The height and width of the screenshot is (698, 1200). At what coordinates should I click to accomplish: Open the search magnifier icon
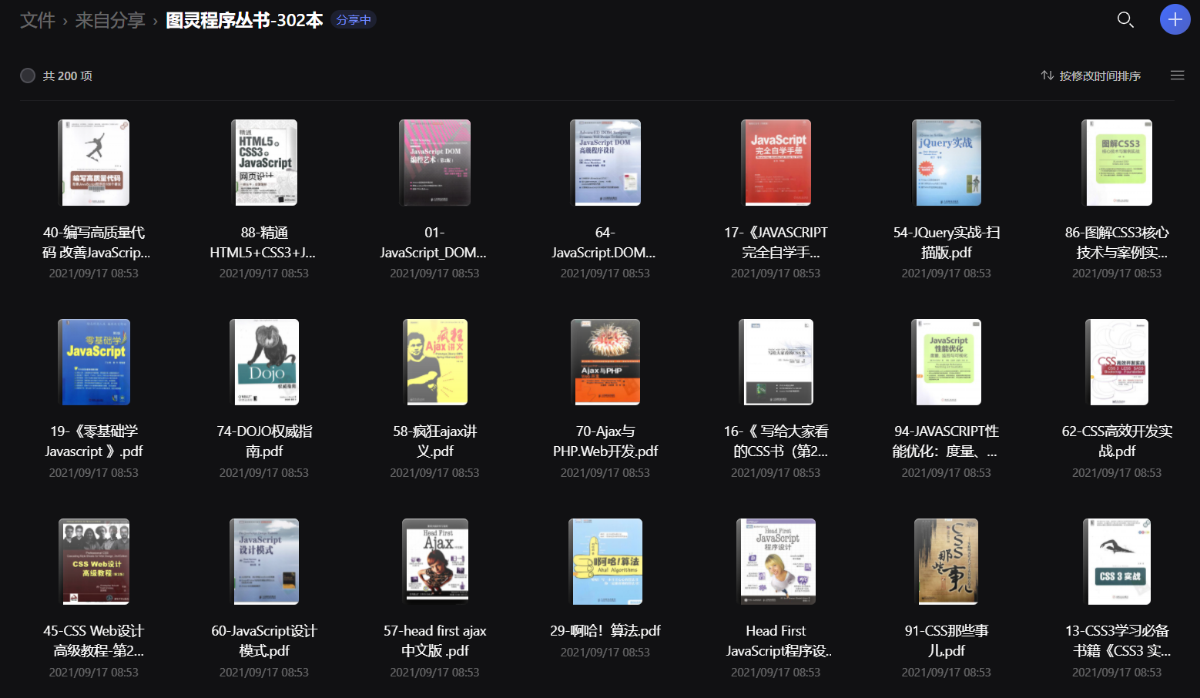pos(1125,20)
